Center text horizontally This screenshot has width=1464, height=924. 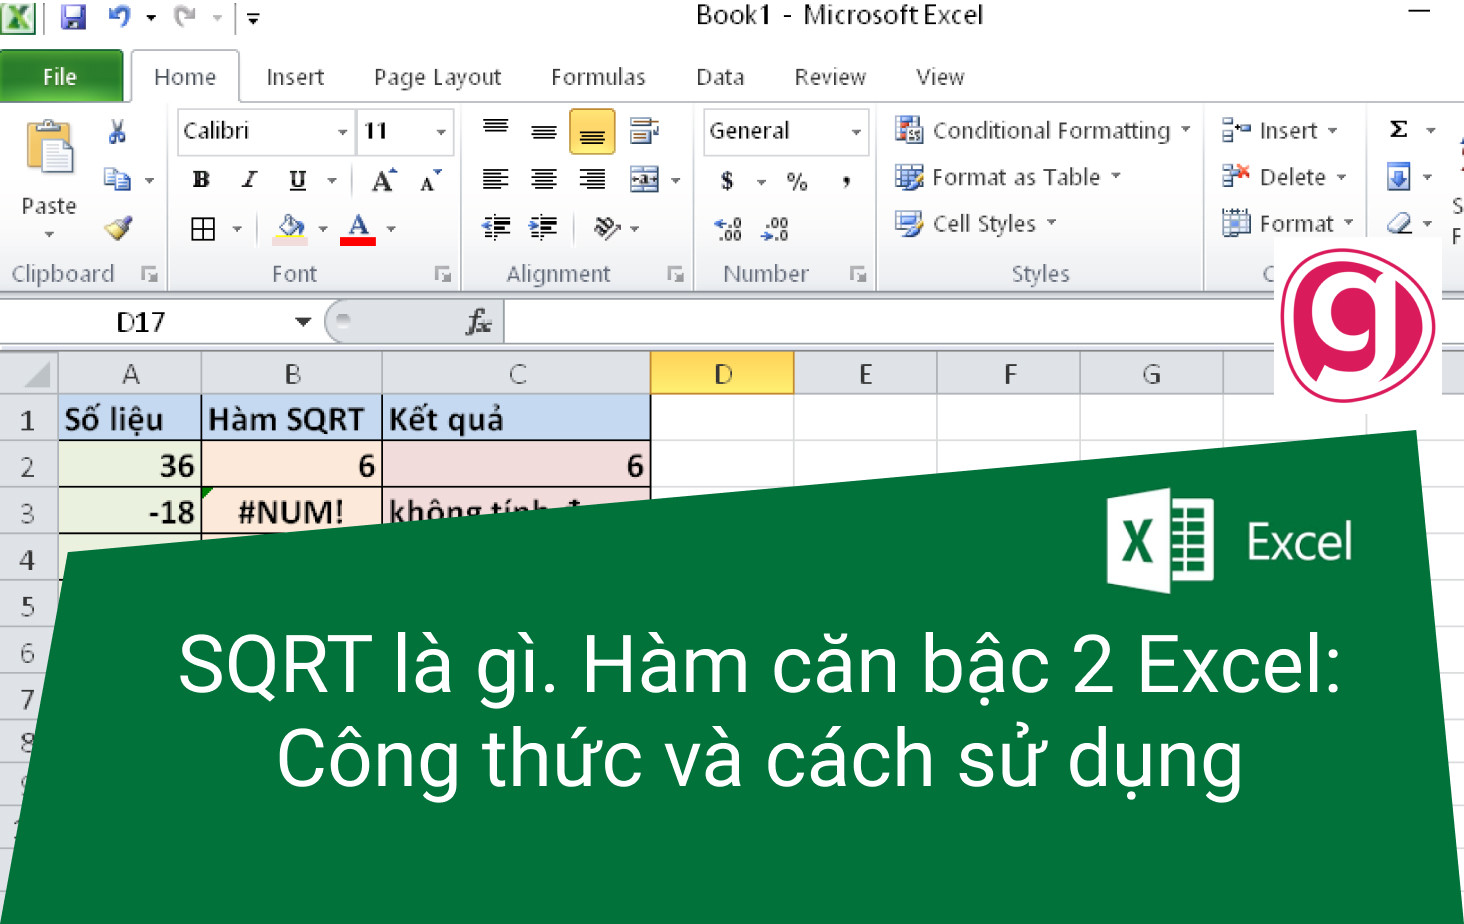[544, 180]
